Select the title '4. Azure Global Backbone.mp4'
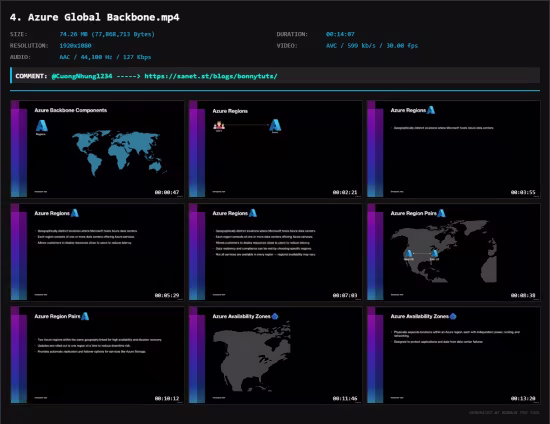 (x=94, y=17)
